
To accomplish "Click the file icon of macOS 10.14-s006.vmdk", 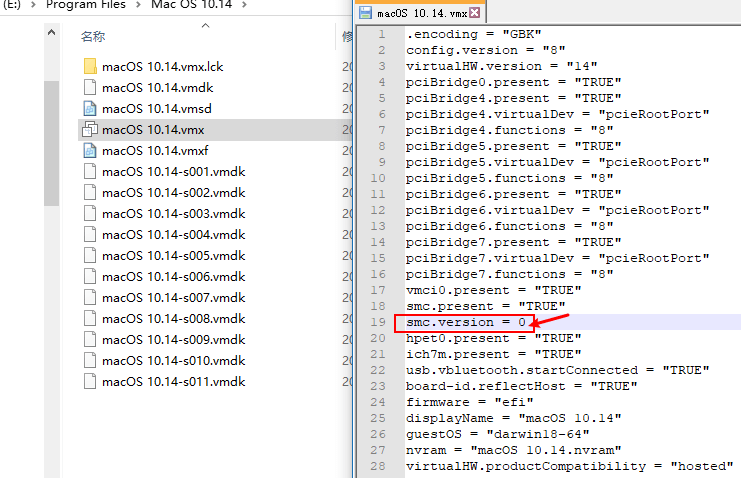I will (90, 276).
